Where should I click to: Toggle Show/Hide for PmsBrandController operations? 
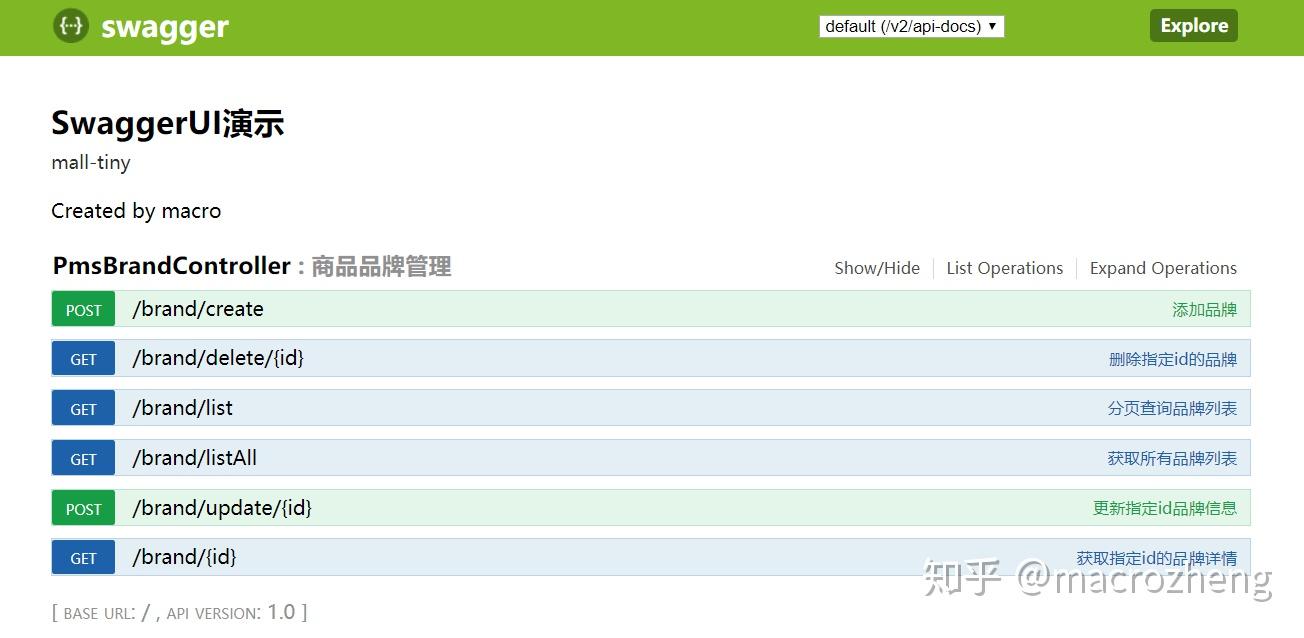[x=877, y=268]
